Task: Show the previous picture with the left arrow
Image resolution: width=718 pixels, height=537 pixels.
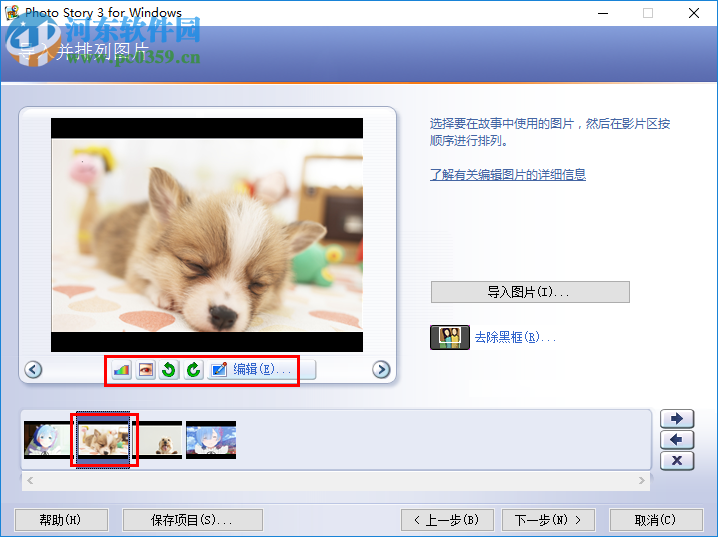Action: point(33,369)
